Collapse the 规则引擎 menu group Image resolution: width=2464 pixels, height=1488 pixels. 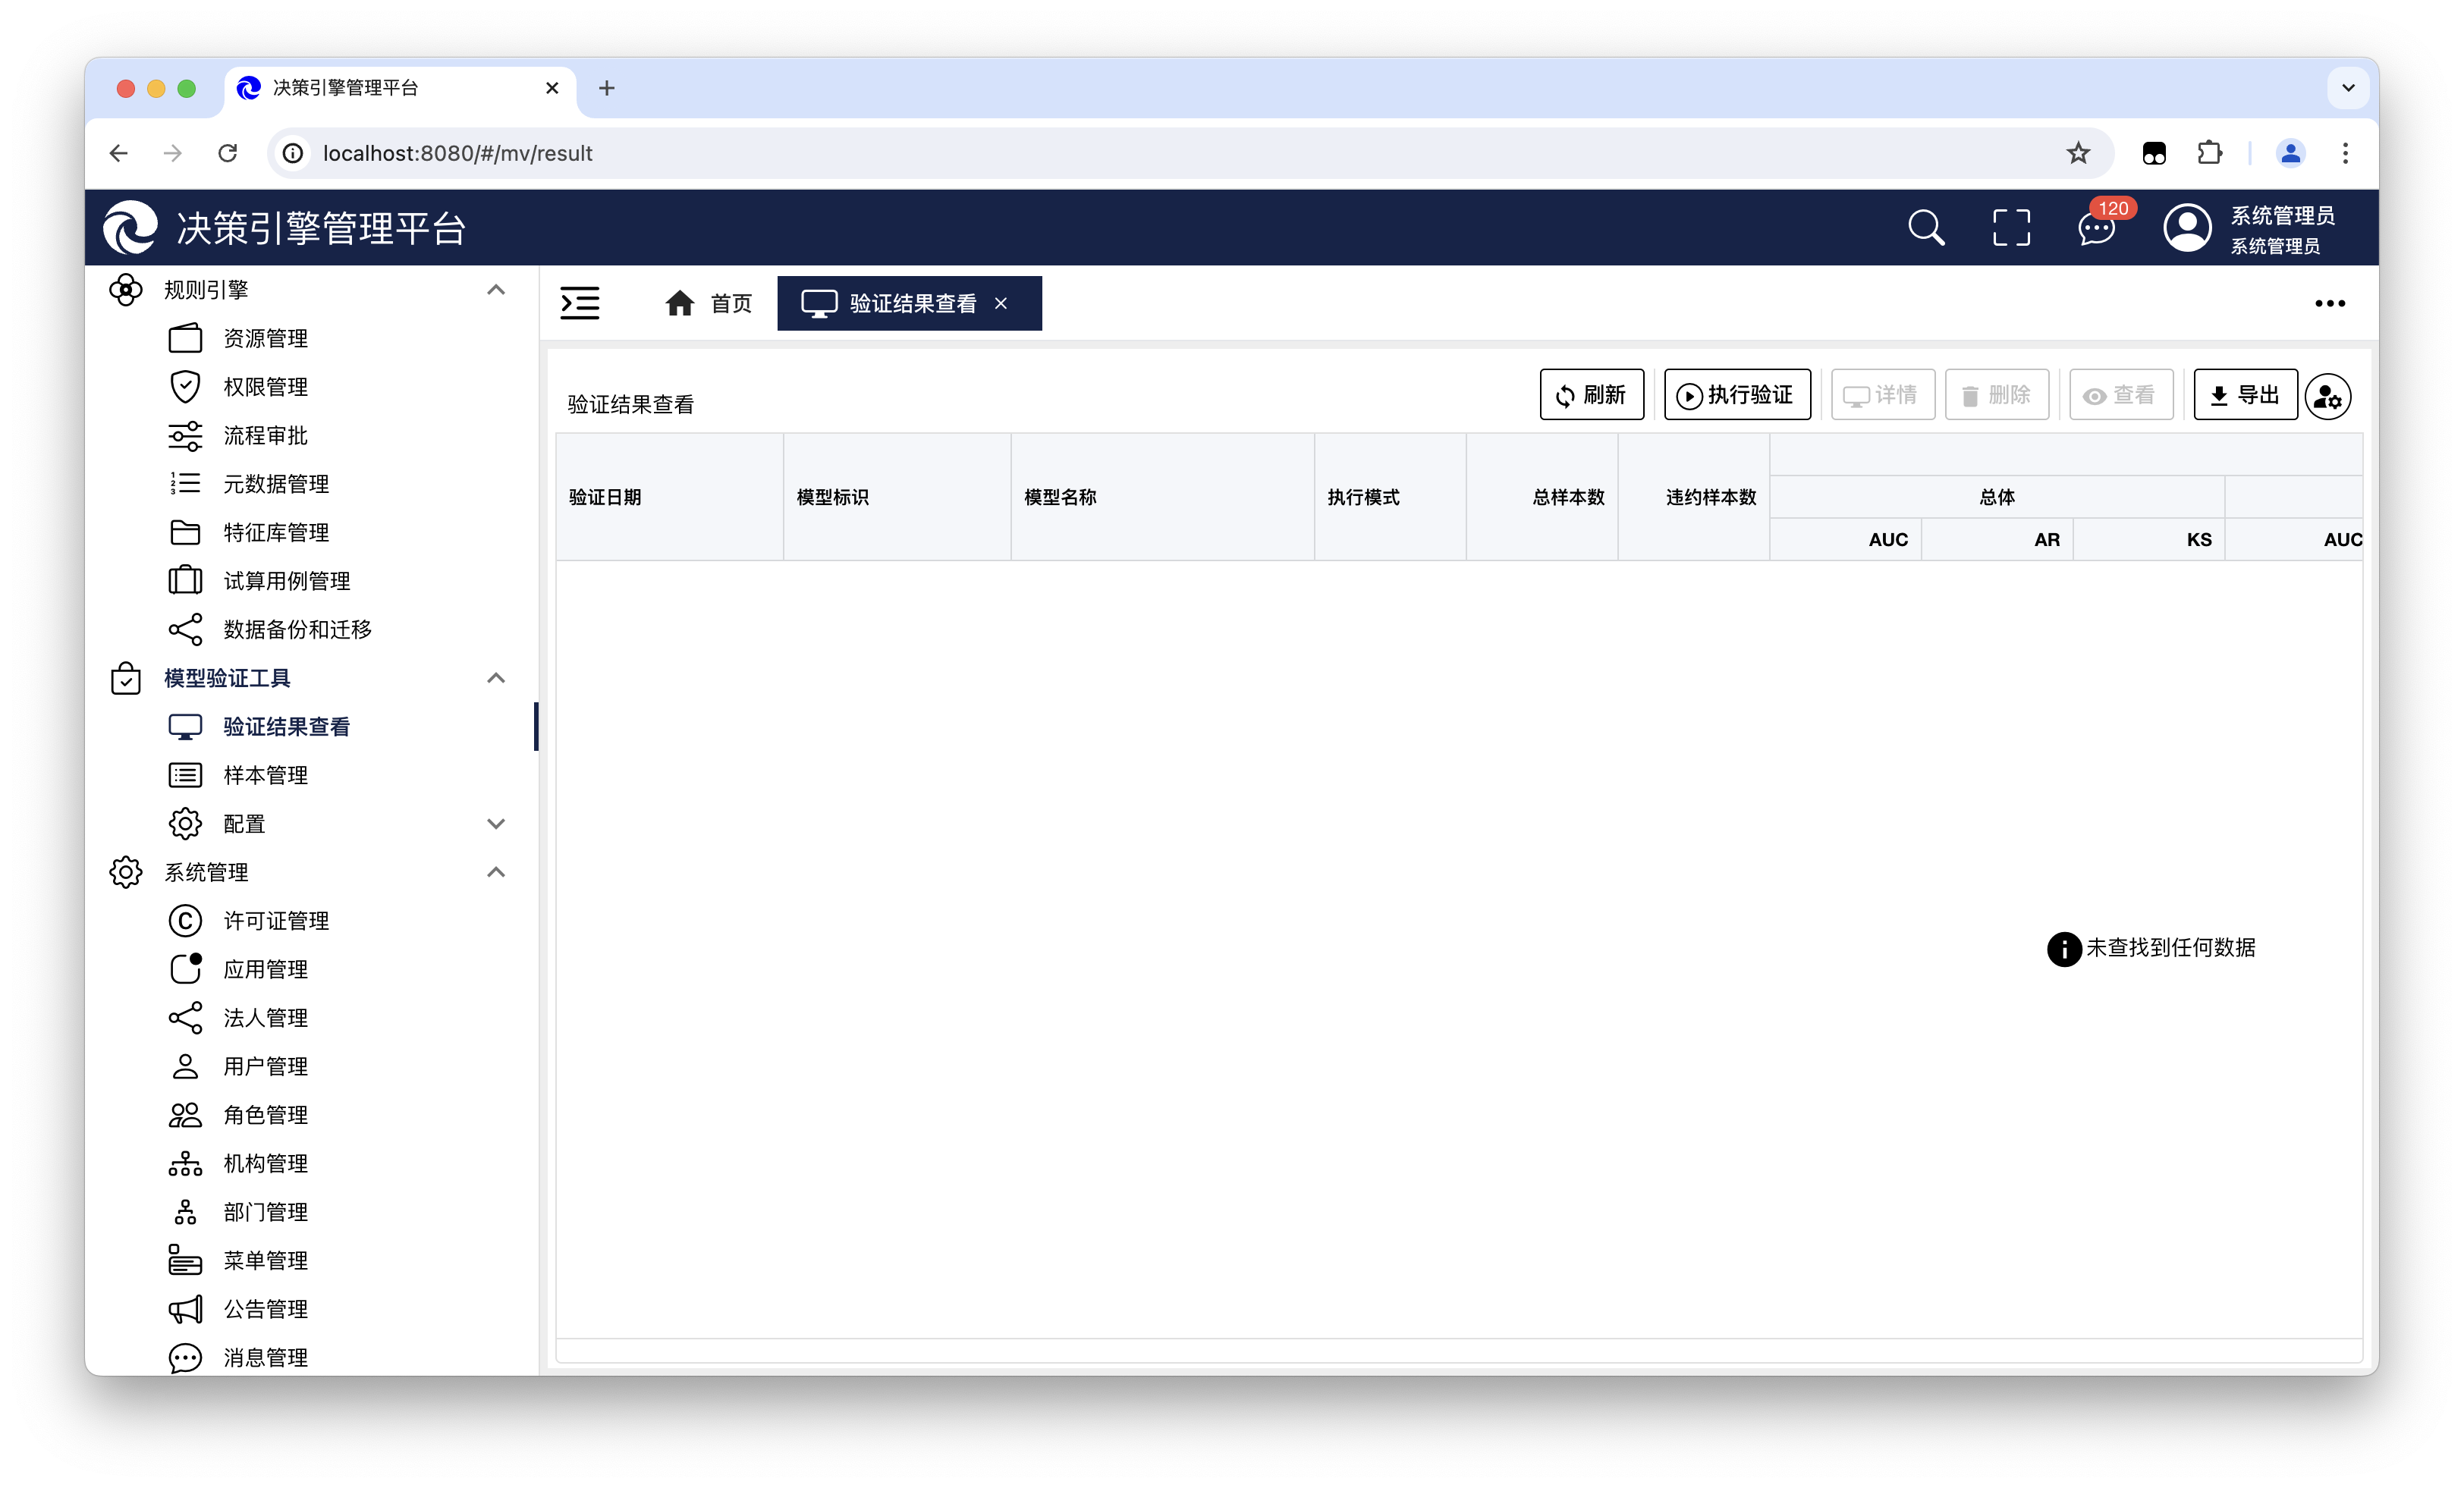tap(495, 290)
